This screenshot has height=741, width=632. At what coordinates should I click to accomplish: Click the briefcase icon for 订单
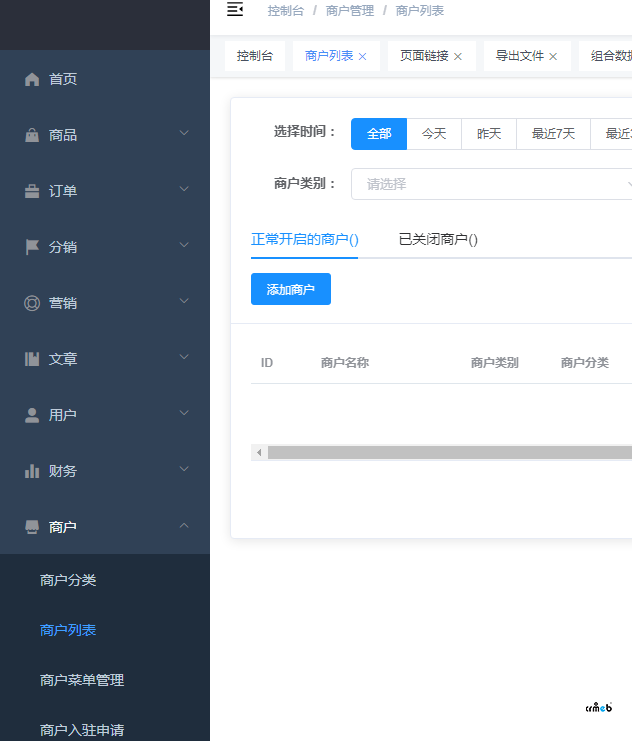[32, 191]
